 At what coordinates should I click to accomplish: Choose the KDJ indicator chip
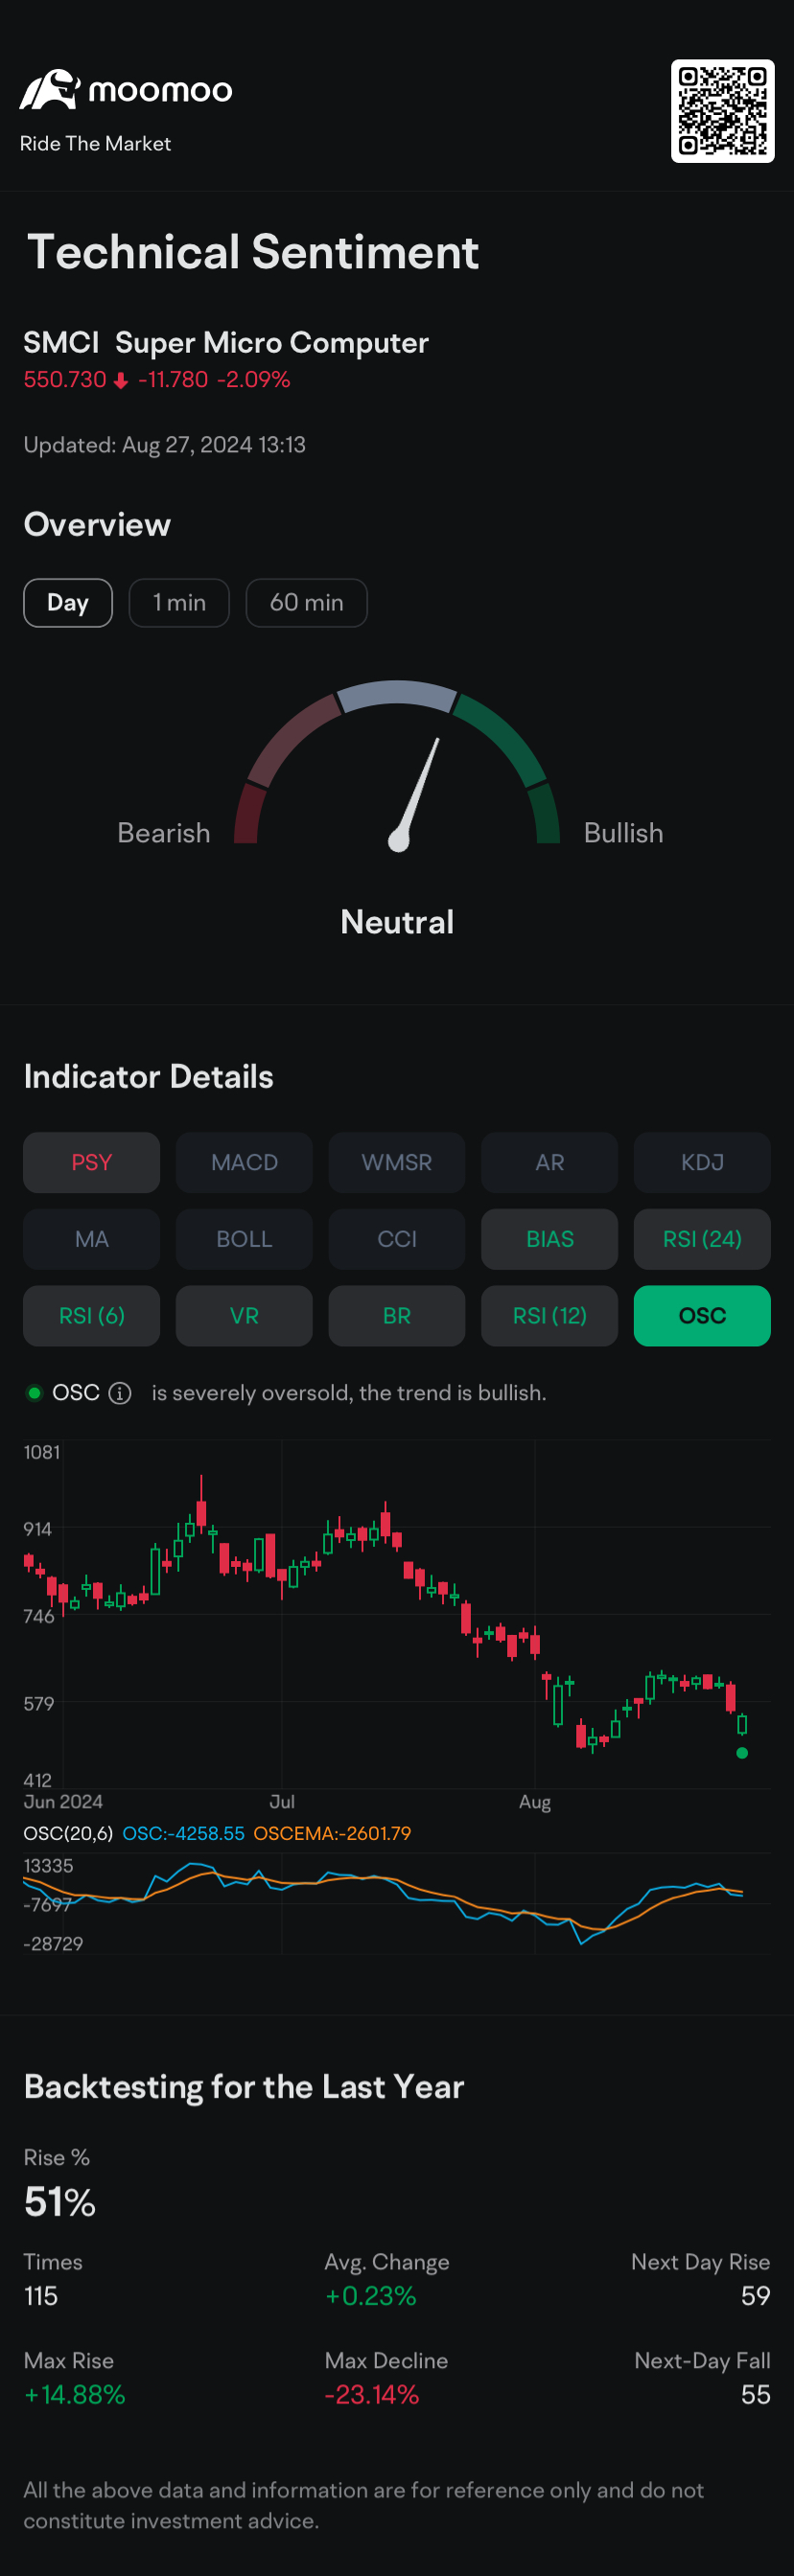[x=702, y=1163]
